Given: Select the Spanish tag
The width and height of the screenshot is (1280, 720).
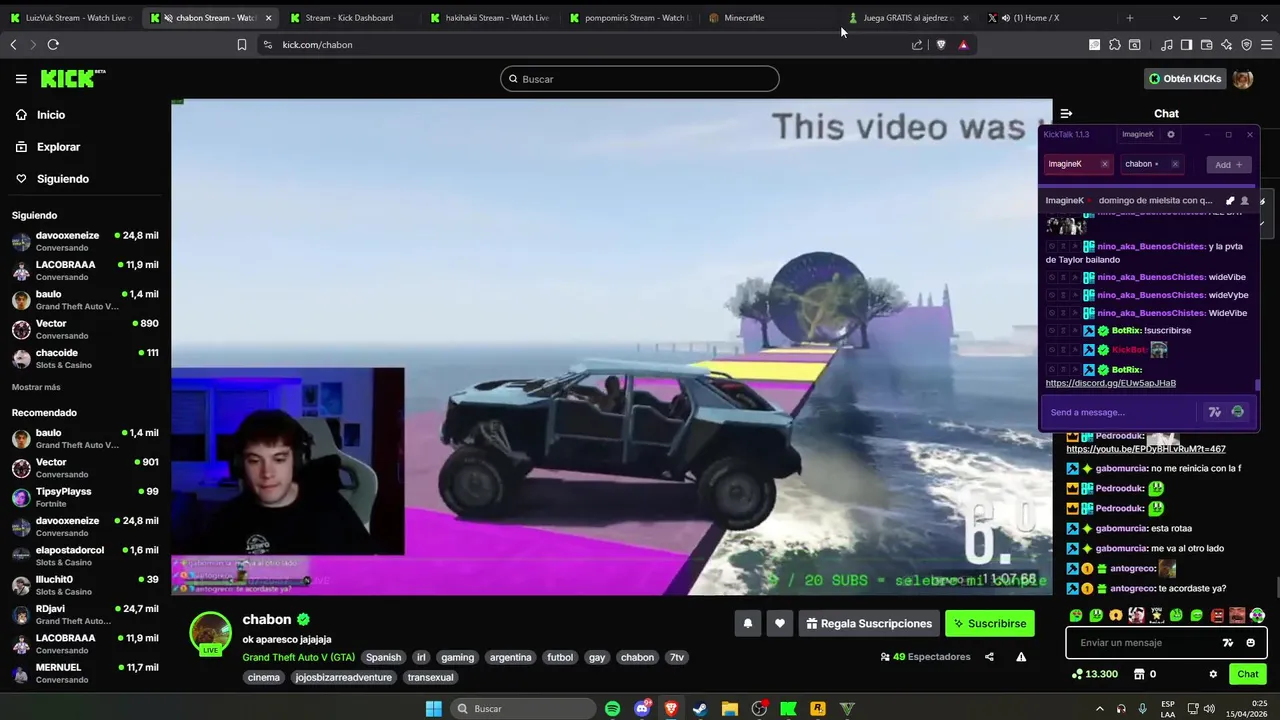Looking at the screenshot, I should click(383, 657).
